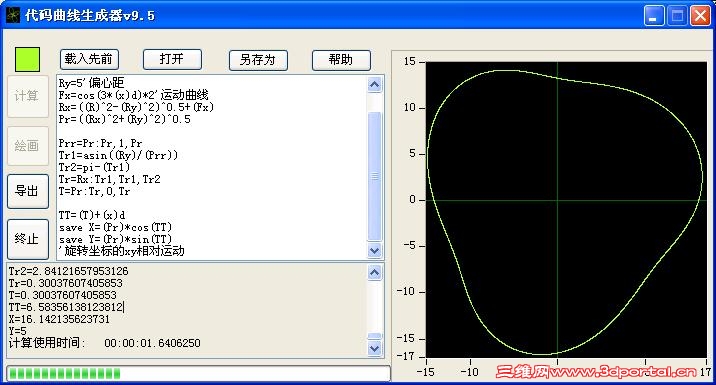
Task: Click the application icon in title bar
Action: coord(13,15)
